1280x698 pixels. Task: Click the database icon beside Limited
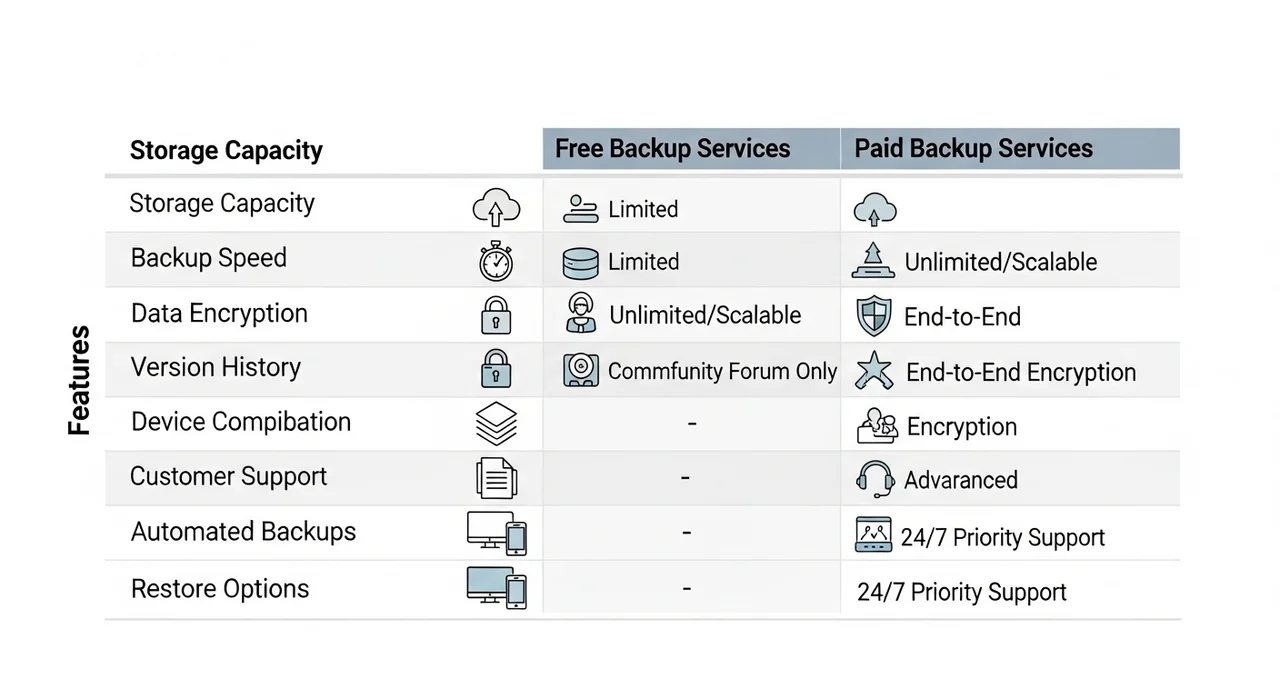coord(580,262)
